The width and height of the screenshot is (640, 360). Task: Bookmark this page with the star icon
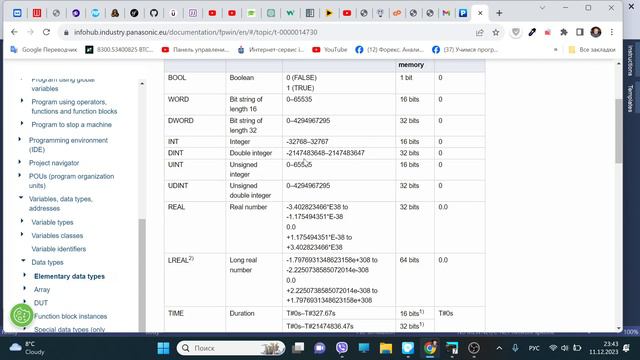[496, 32]
